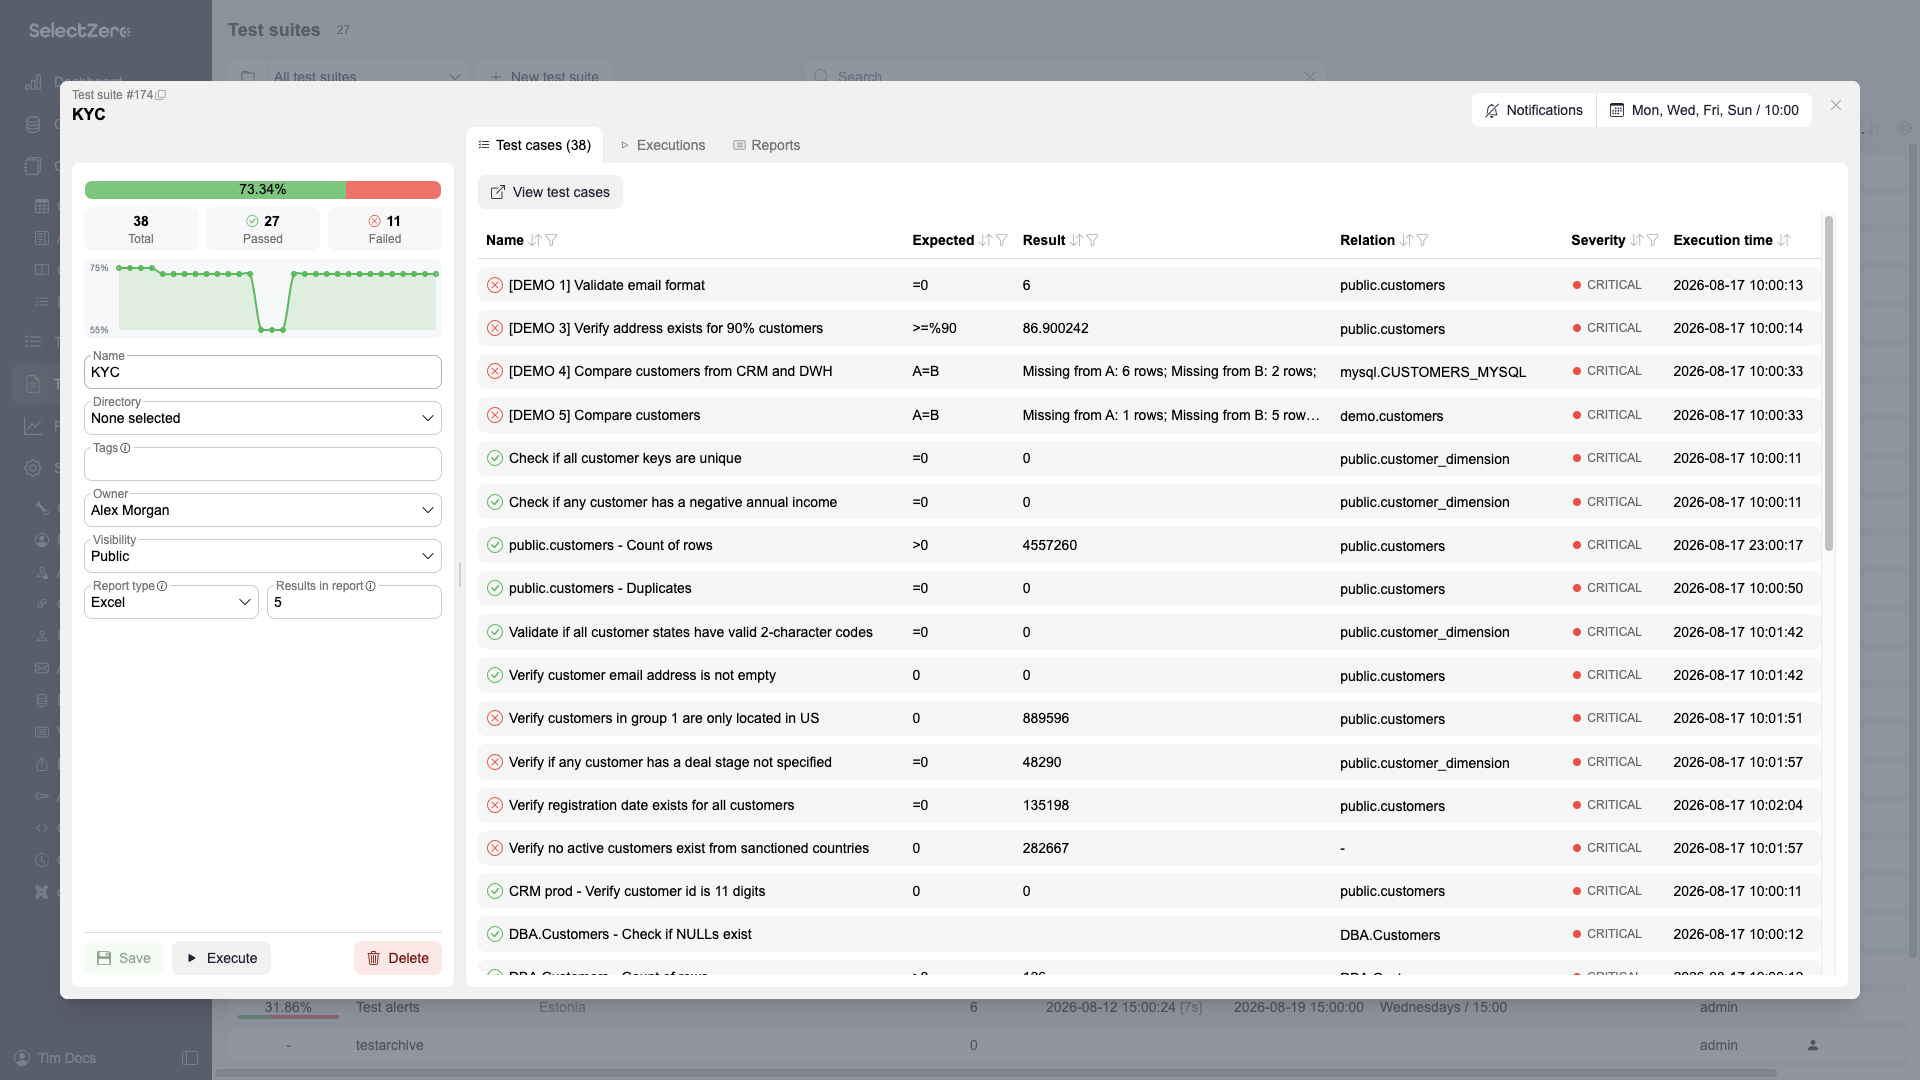Sort by Execution time column icon

point(1784,240)
